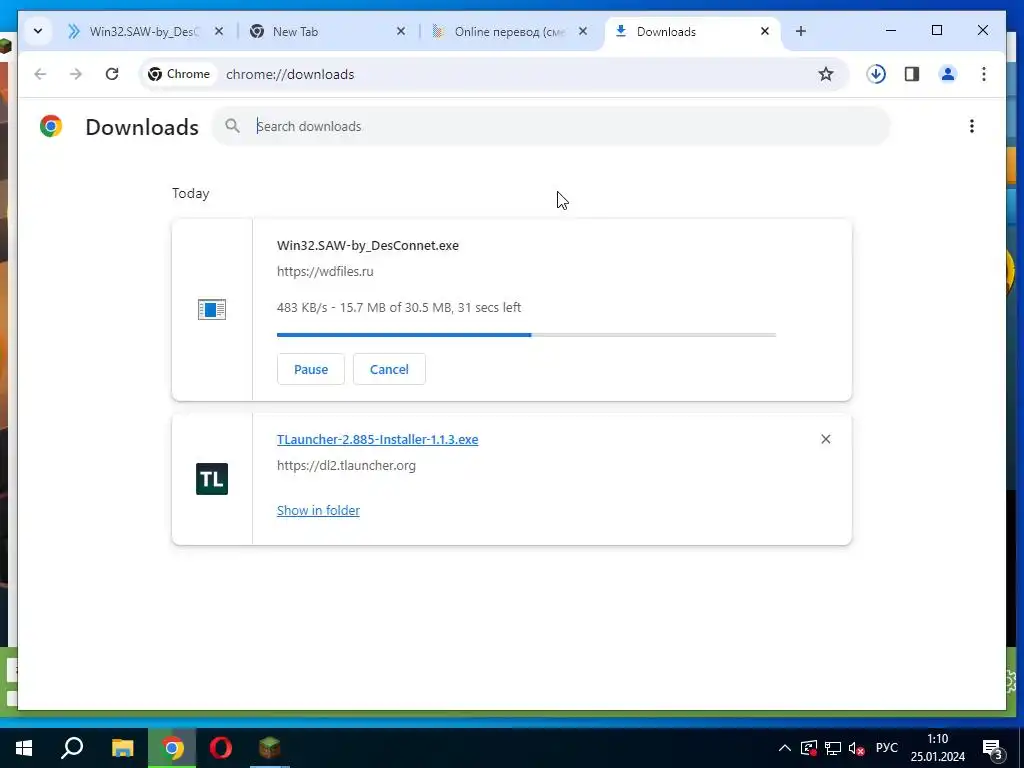Viewport: 1024px width, 768px height.
Task: Expand the hidden system tray icons
Action: [784, 748]
